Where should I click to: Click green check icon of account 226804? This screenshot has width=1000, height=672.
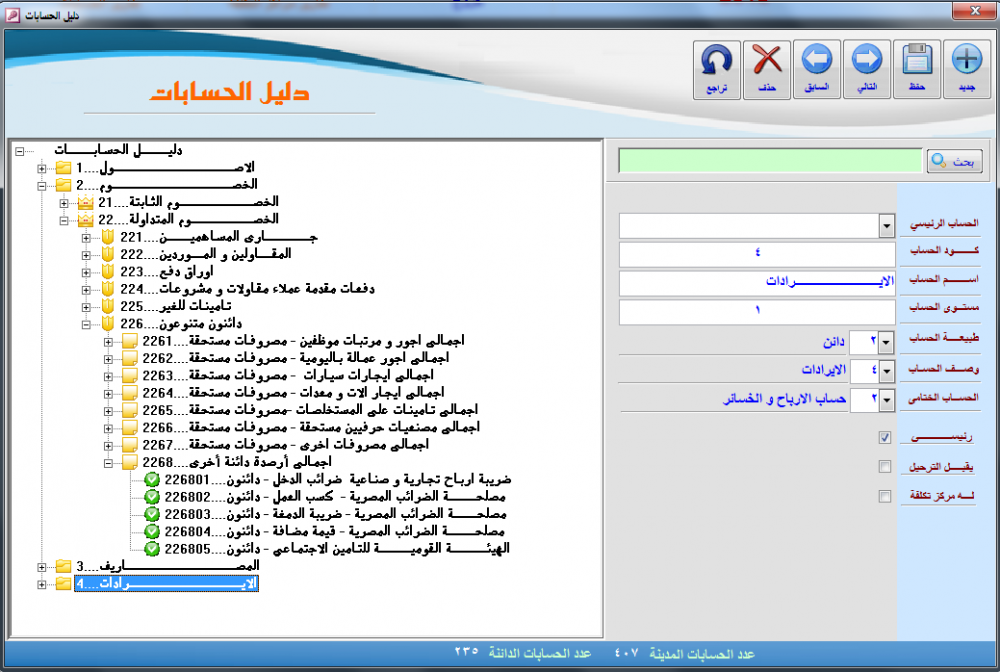click(x=152, y=531)
